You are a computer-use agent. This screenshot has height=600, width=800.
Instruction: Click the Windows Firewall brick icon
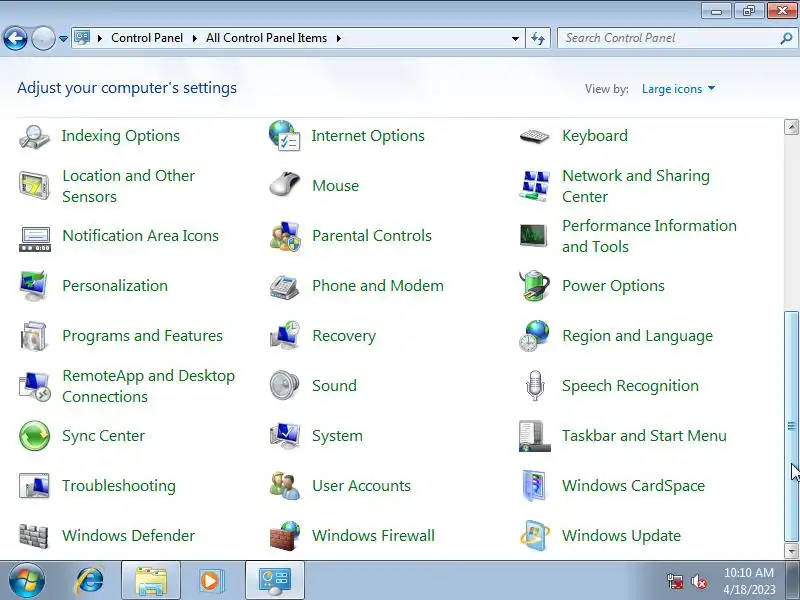pyautogui.click(x=285, y=536)
